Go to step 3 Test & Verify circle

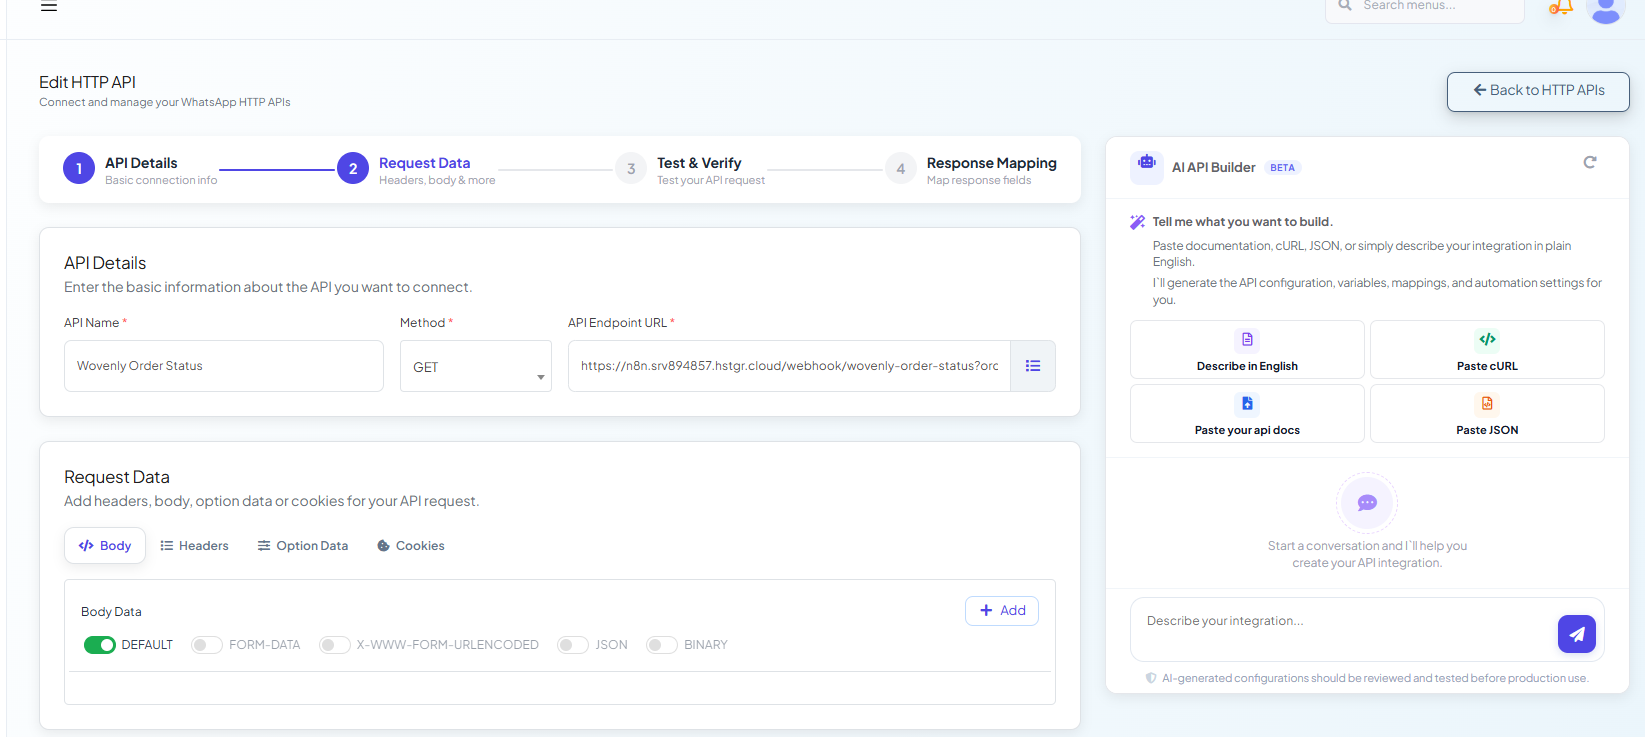(631, 169)
